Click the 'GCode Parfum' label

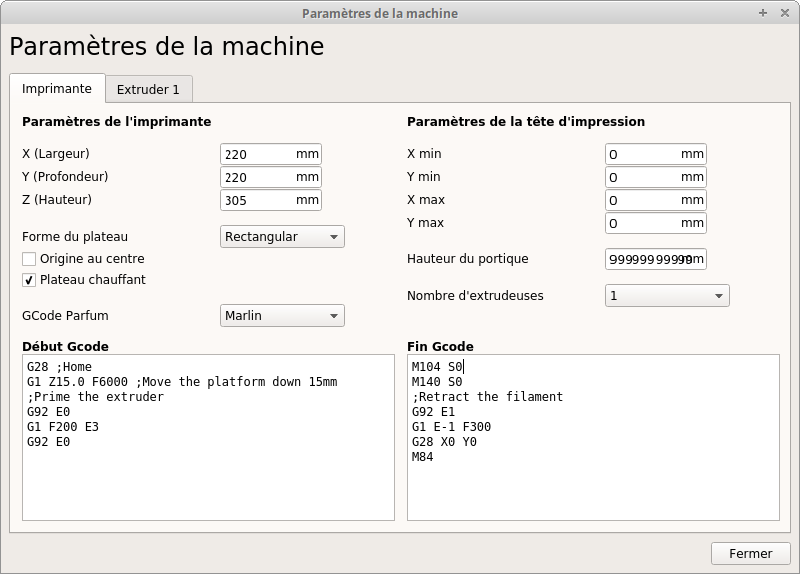coord(65,316)
